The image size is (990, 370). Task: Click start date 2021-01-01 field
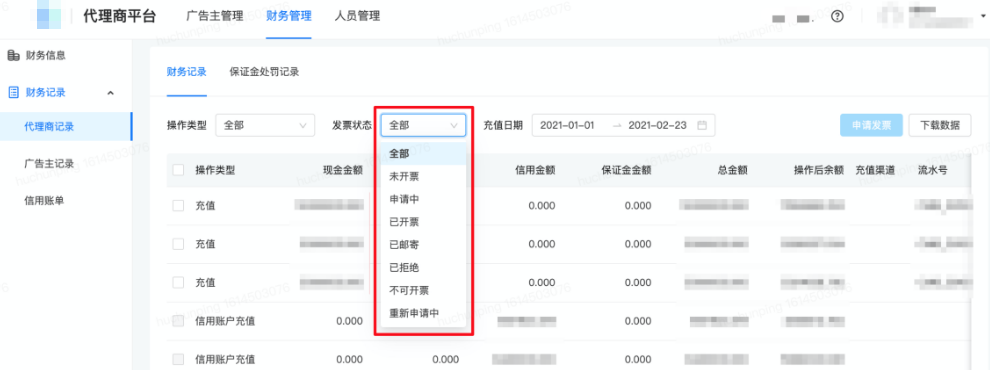568,125
